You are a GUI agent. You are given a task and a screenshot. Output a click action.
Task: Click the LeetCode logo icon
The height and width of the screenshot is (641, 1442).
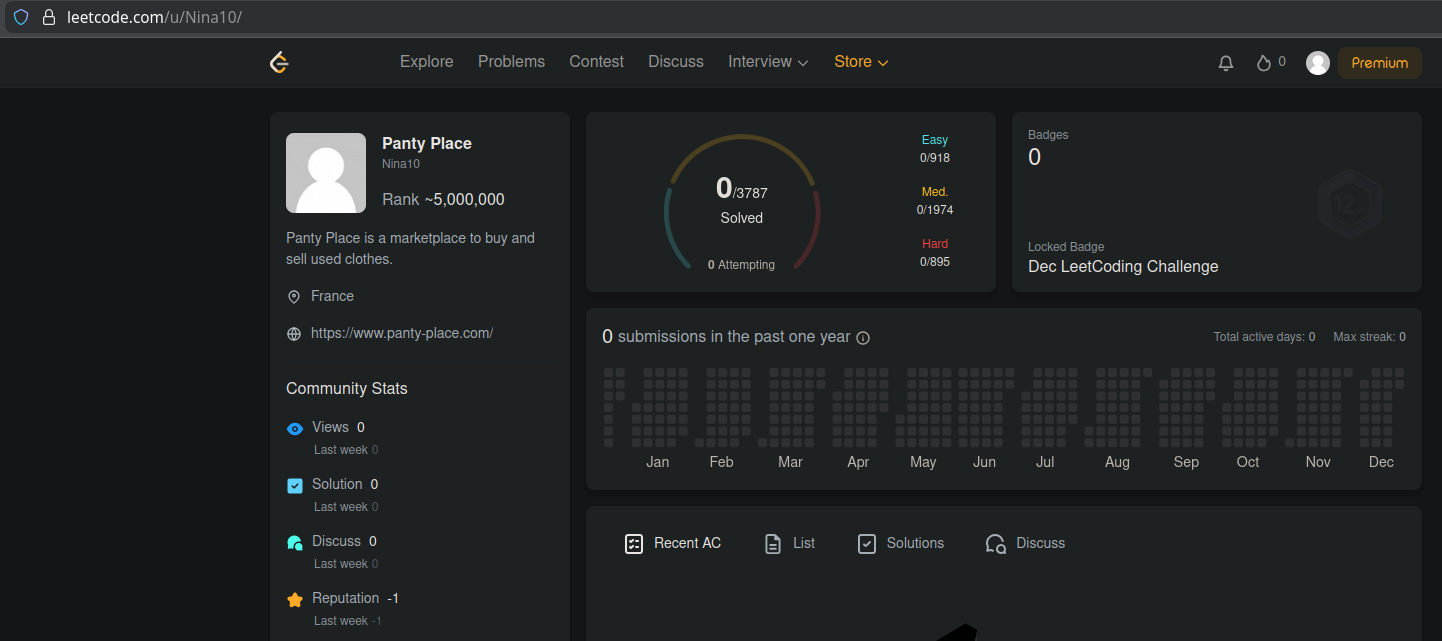coord(280,62)
